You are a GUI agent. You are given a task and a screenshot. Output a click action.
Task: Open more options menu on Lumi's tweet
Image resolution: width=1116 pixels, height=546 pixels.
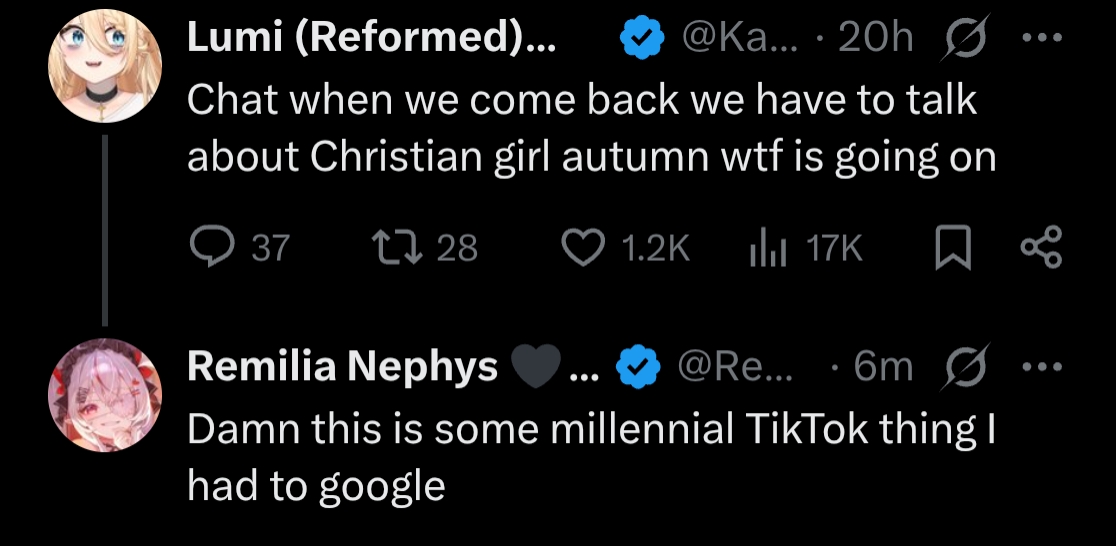(1042, 38)
